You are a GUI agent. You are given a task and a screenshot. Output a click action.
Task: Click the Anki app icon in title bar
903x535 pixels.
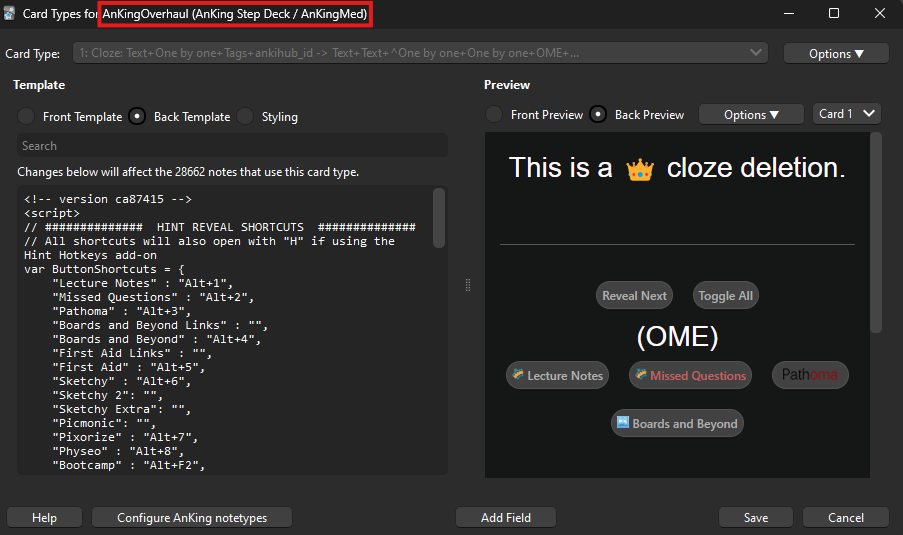(10, 13)
